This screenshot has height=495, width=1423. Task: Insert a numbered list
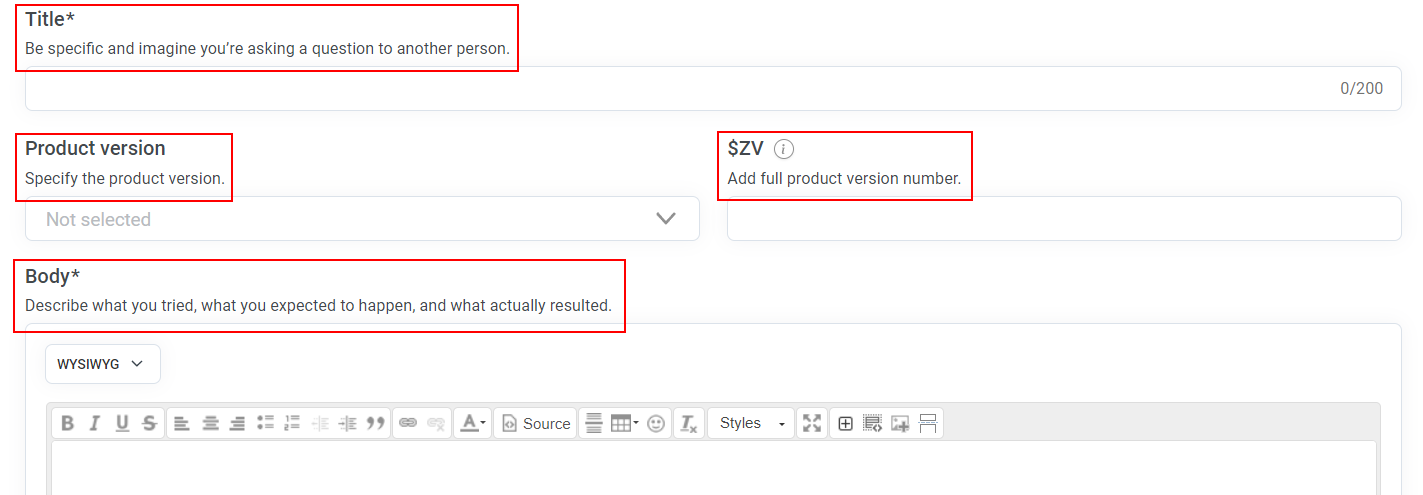coord(292,424)
